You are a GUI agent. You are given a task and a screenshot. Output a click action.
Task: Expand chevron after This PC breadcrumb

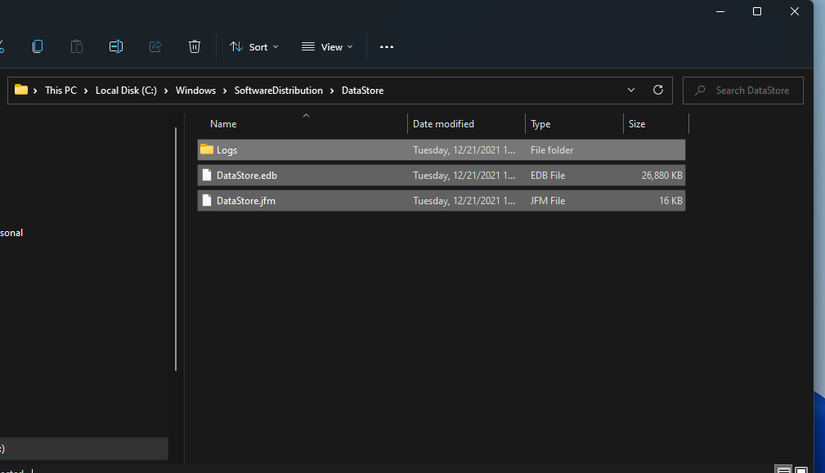86,91
